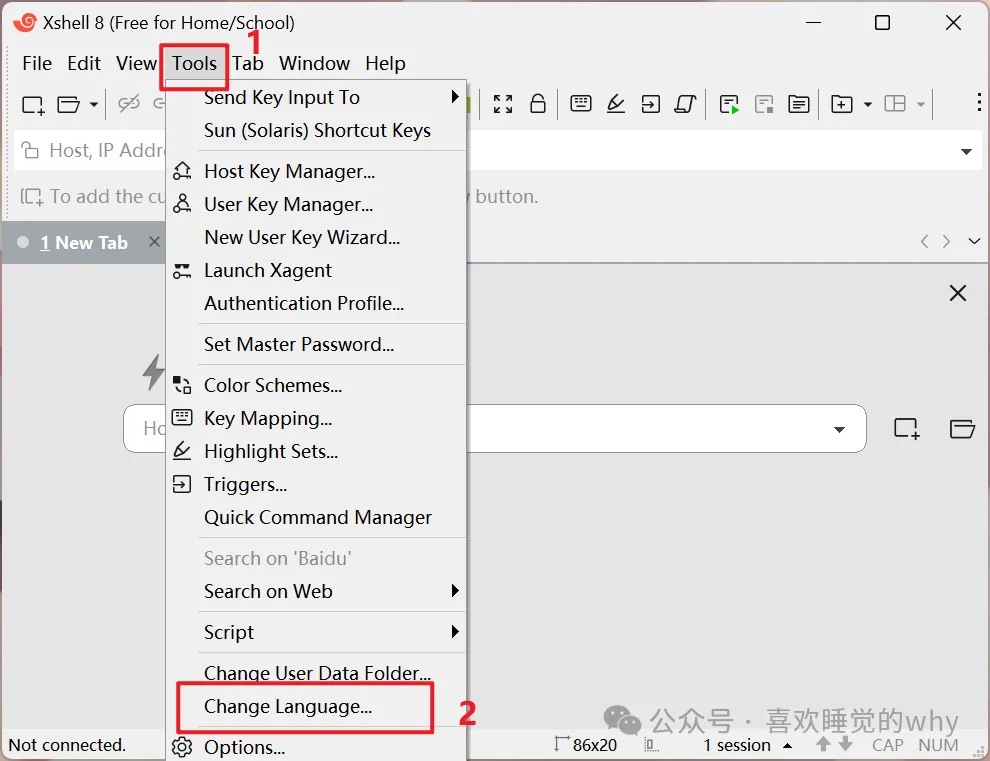The height and width of the screenshot is (761, 990).
Task: Click the lined document log toolbar icon
Action: point(799,104)
